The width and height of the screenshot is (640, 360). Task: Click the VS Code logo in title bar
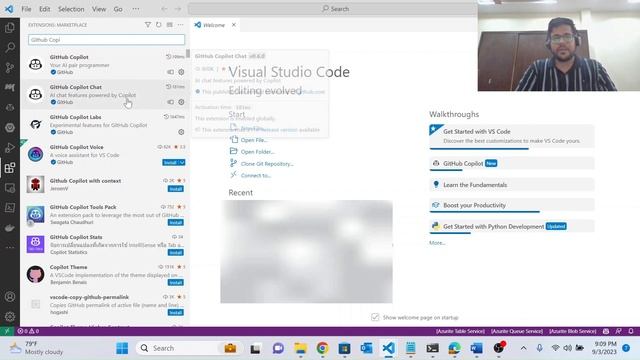(x=9, y=9)
